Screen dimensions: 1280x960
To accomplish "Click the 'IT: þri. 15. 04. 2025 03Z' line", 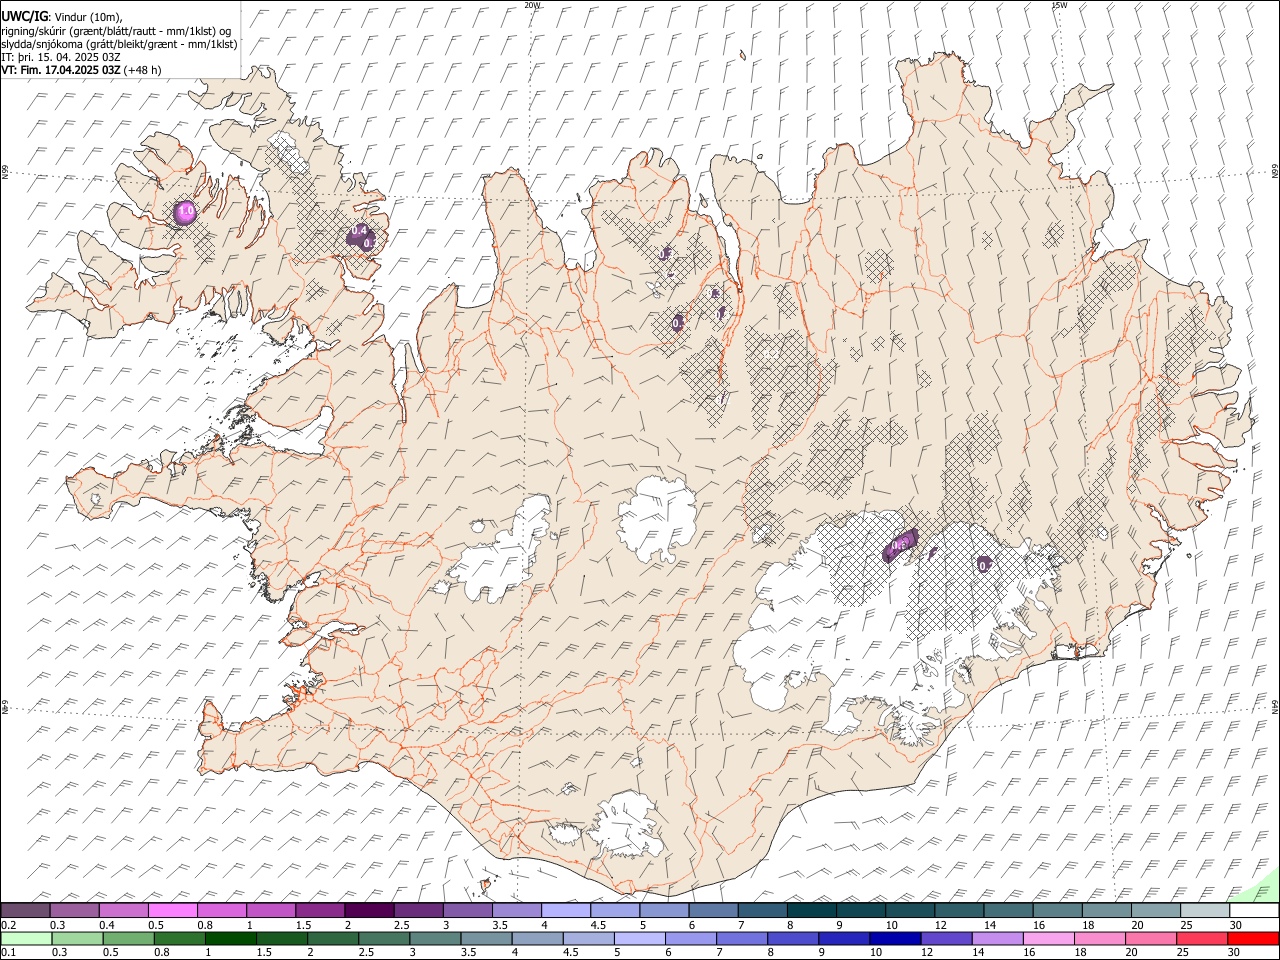I will (x=61, y=57).
